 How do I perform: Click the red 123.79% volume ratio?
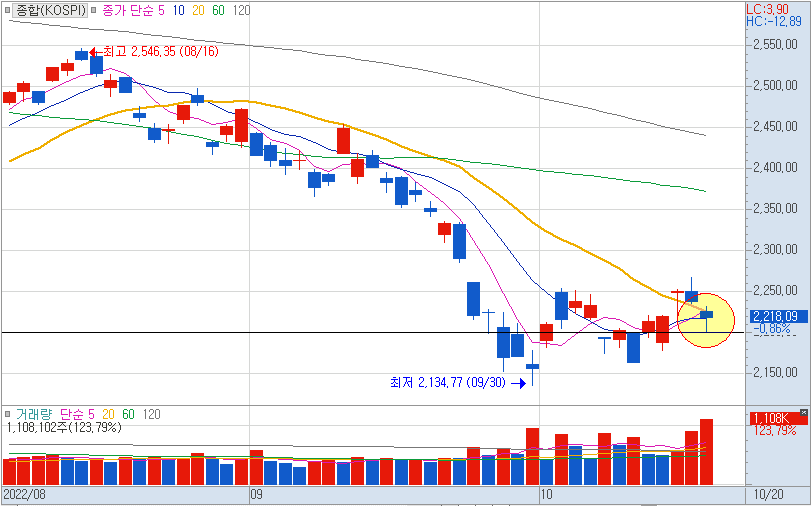(774, 430)
